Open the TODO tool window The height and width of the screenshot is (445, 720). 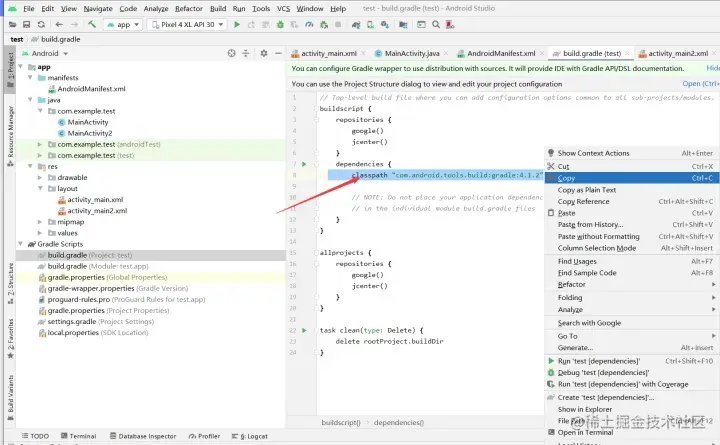(x=35, y=436)
